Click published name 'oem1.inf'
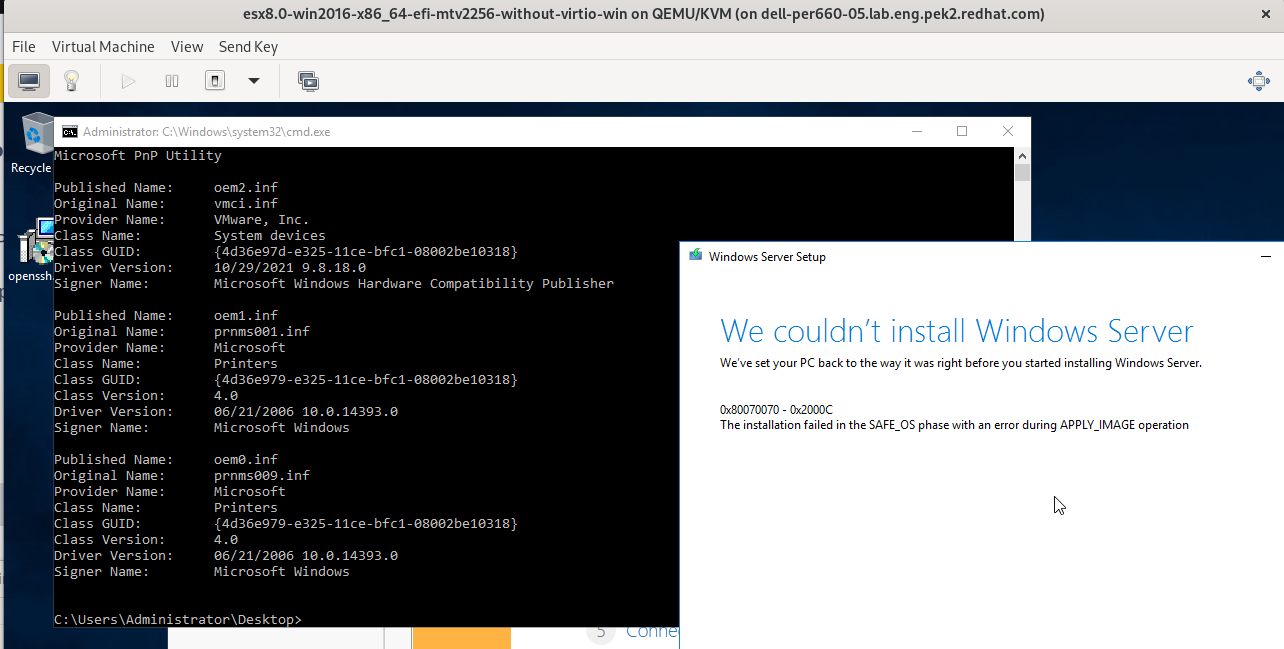1284x649 pixels. (x=246, y=315)
